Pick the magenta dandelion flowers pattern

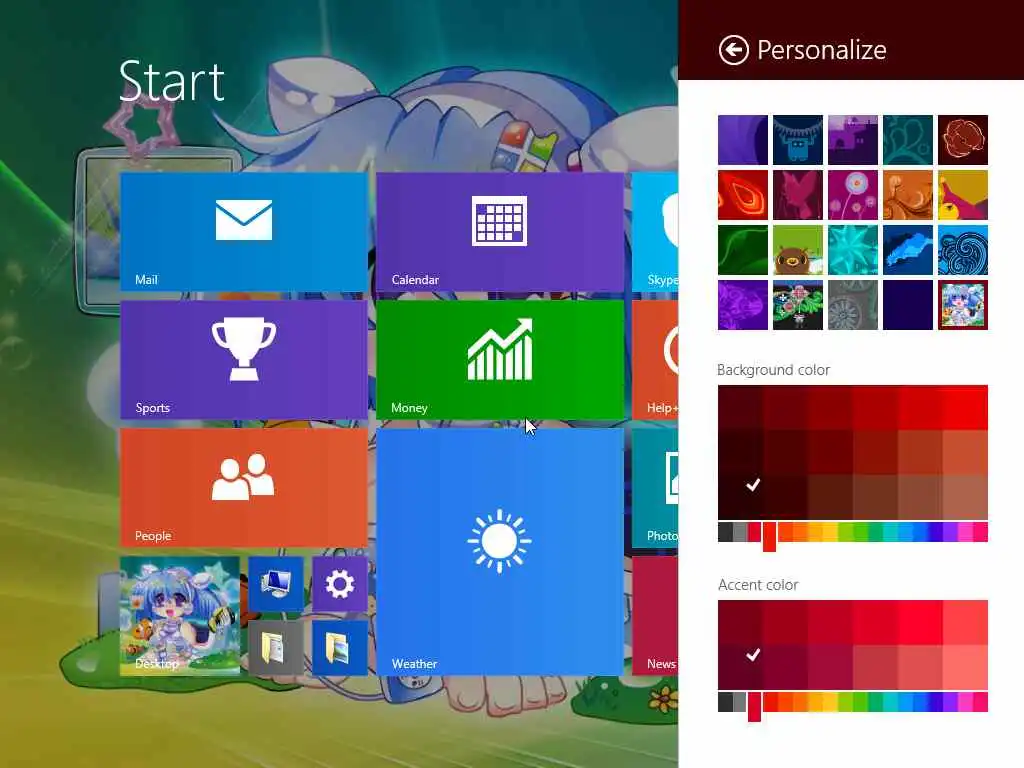tap(853, 195)
